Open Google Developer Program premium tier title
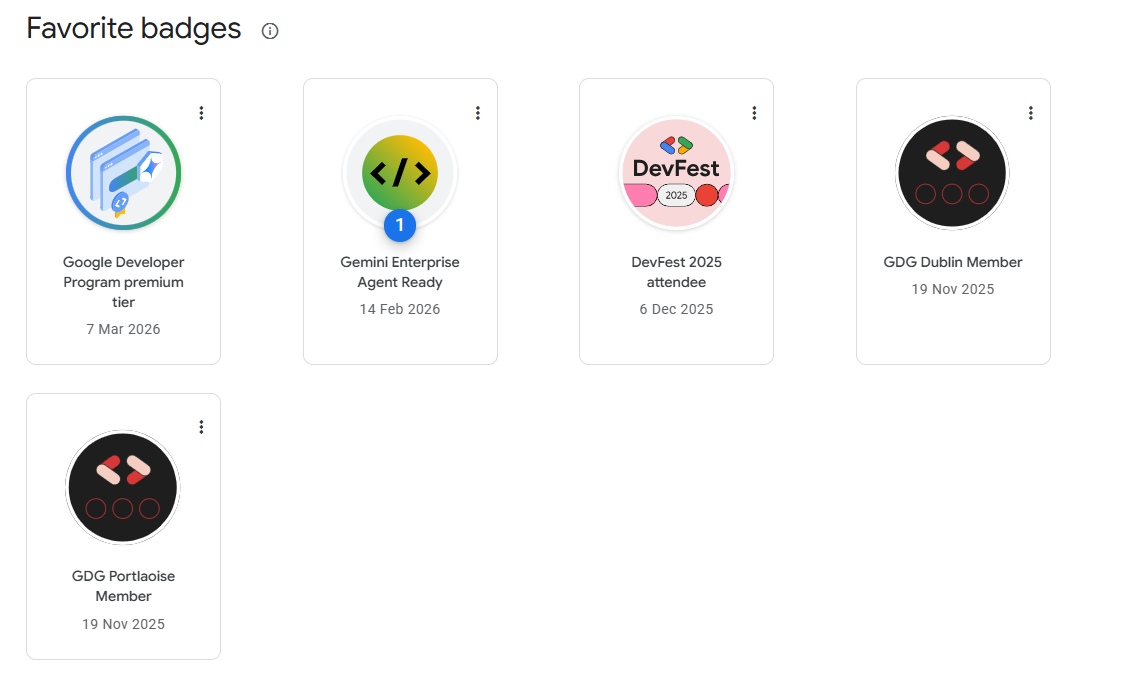The height and width of the screenshot is (677, 1128). 124,282
